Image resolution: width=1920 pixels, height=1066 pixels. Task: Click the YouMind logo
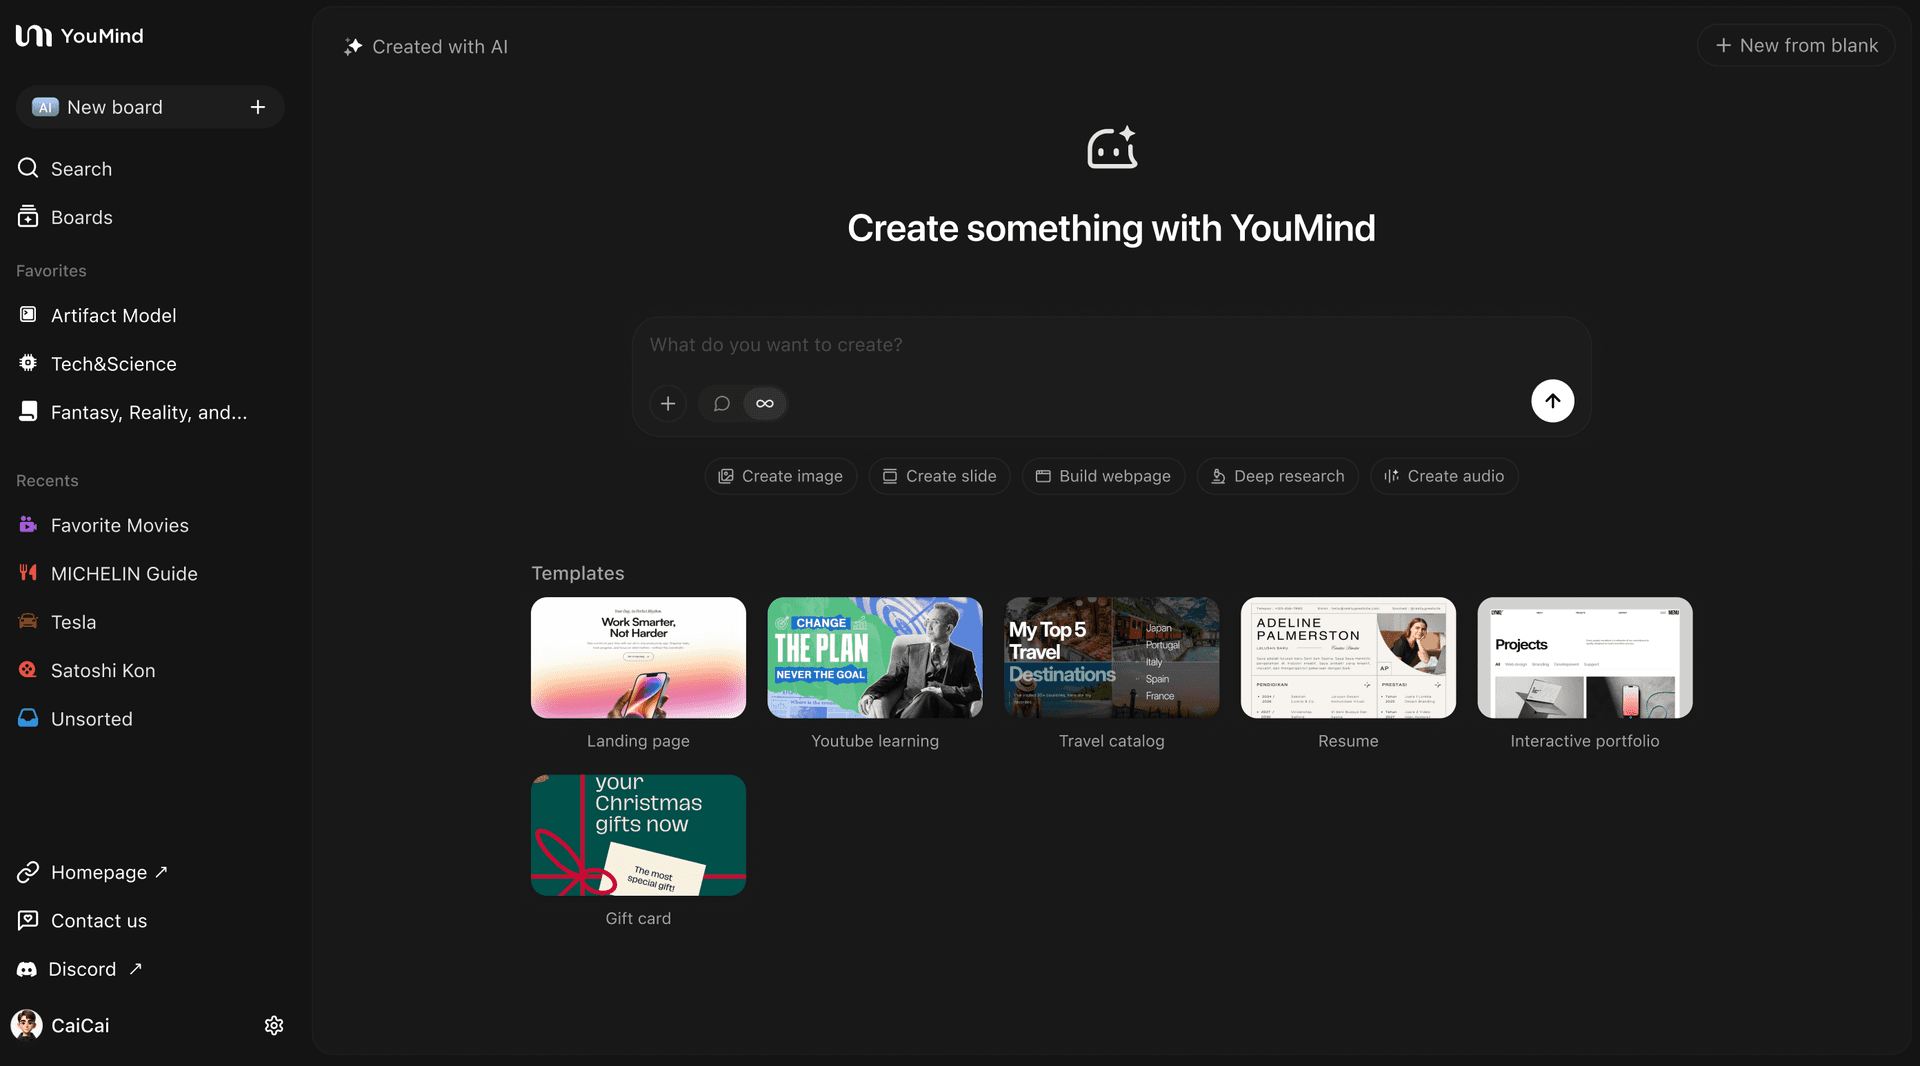click(x=80, y=36)
